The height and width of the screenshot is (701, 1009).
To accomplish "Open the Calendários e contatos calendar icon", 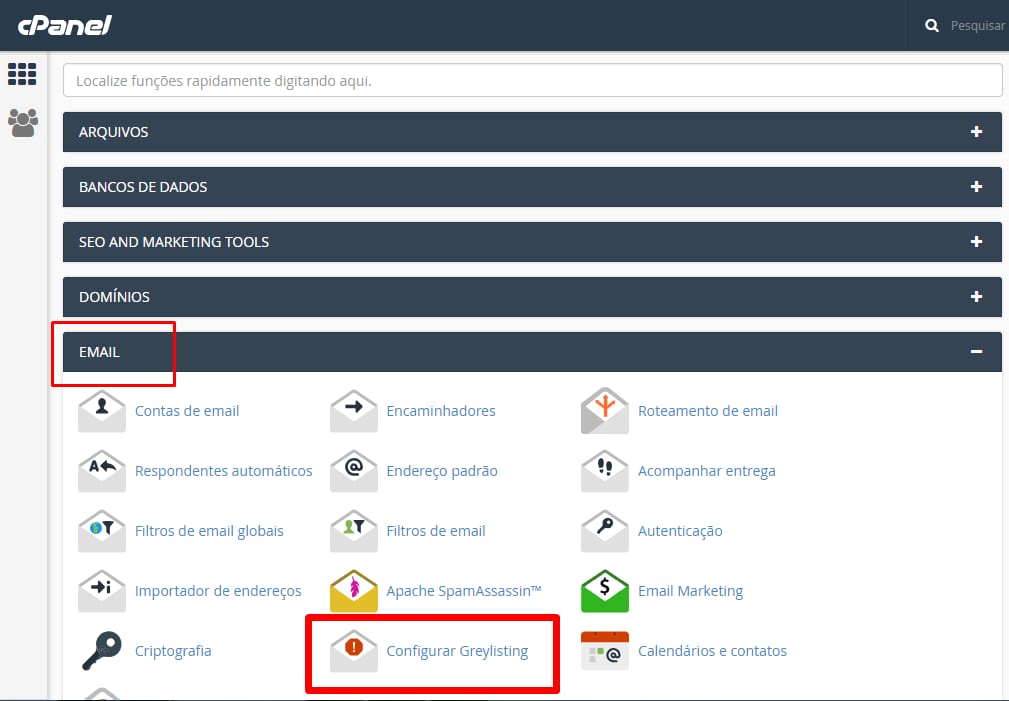I will coord(605,651).
